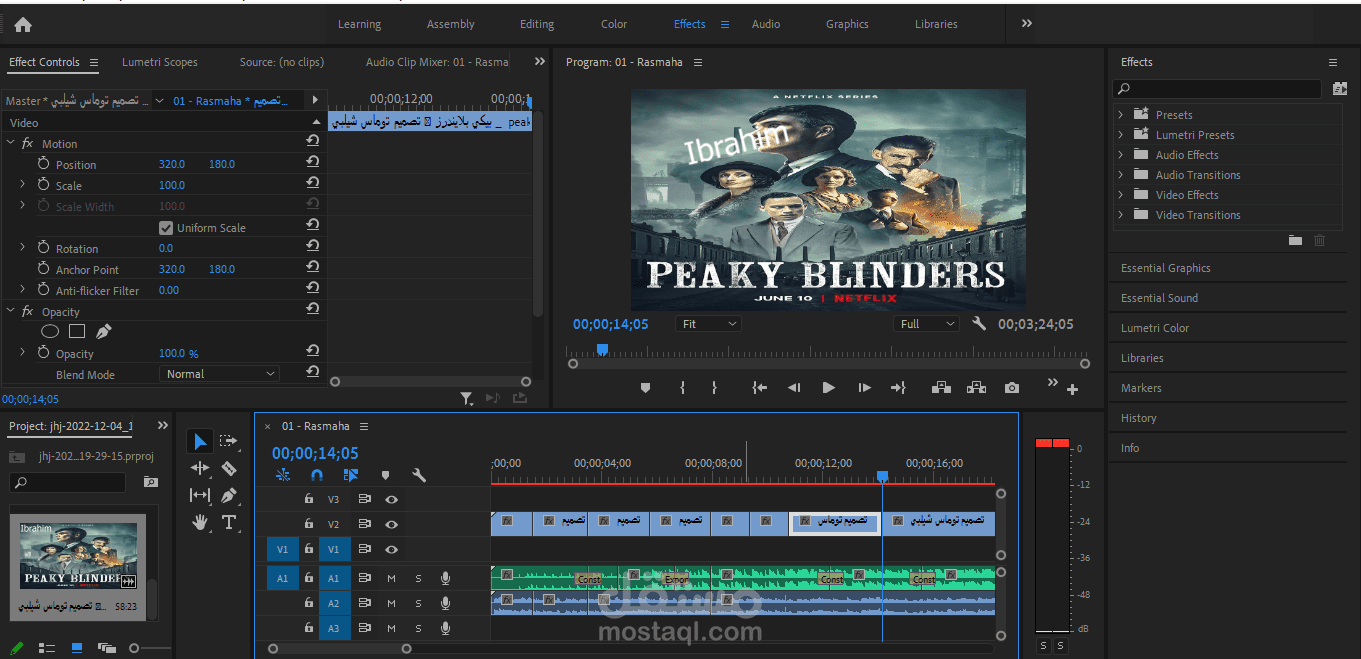Image resolution: width=1361 pixels, height=659 pixels.
Task: Select the Track Select Forward tool
Action: (x=229, y=441)
